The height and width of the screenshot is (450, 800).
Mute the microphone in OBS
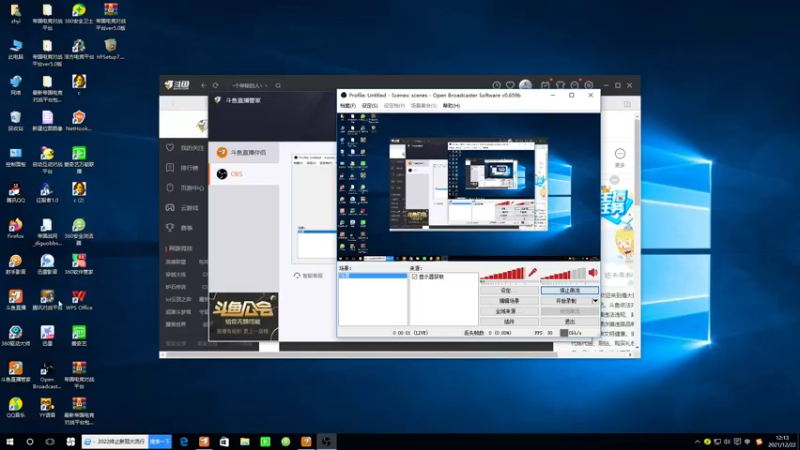tap(532, 273)
